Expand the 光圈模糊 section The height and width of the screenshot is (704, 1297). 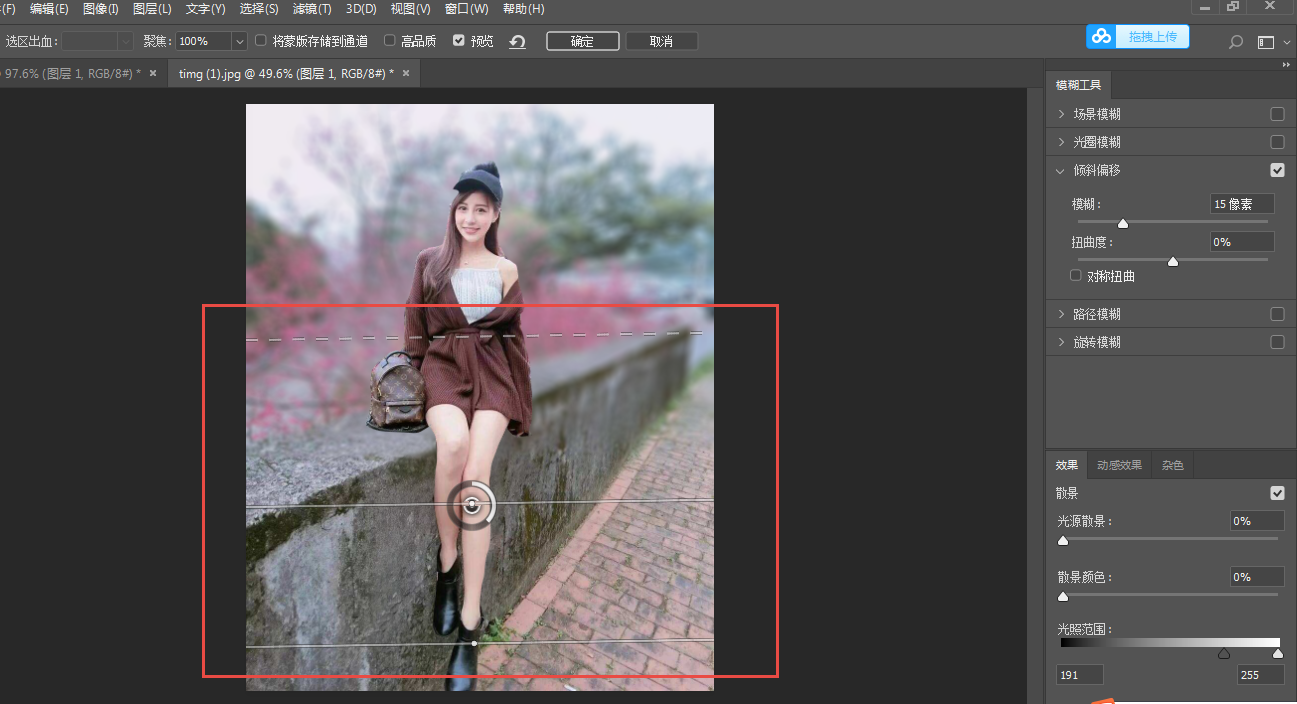click(x=1061, y=142)
